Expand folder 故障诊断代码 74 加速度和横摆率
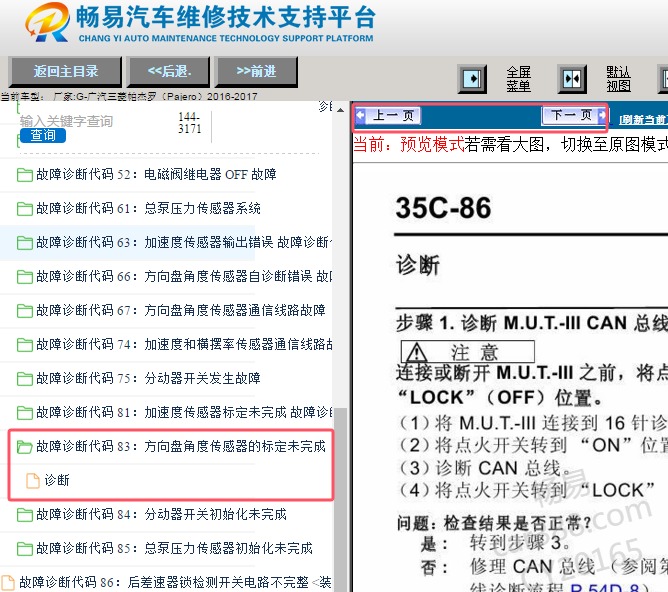This screenshot has width=668, height=592. tap(175, 345)
